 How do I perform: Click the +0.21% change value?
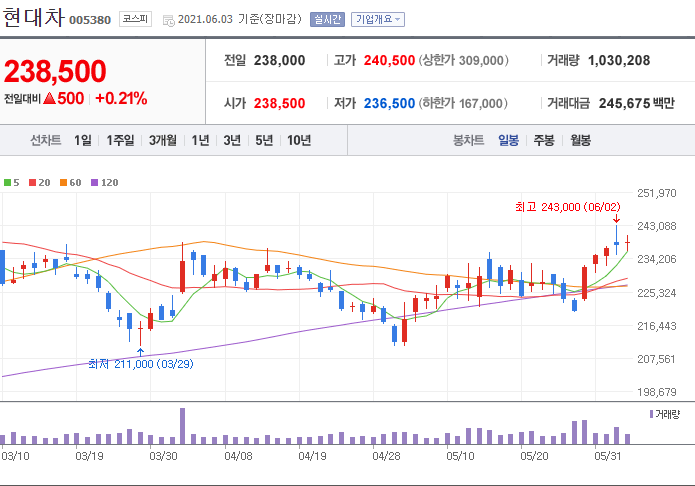coord(121,98)
